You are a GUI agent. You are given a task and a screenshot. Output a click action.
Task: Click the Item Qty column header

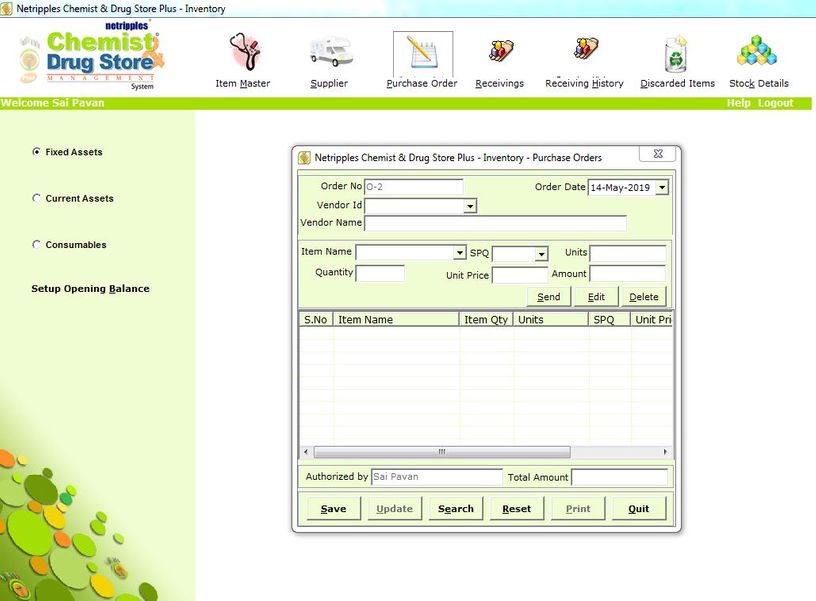pos(486,319)
